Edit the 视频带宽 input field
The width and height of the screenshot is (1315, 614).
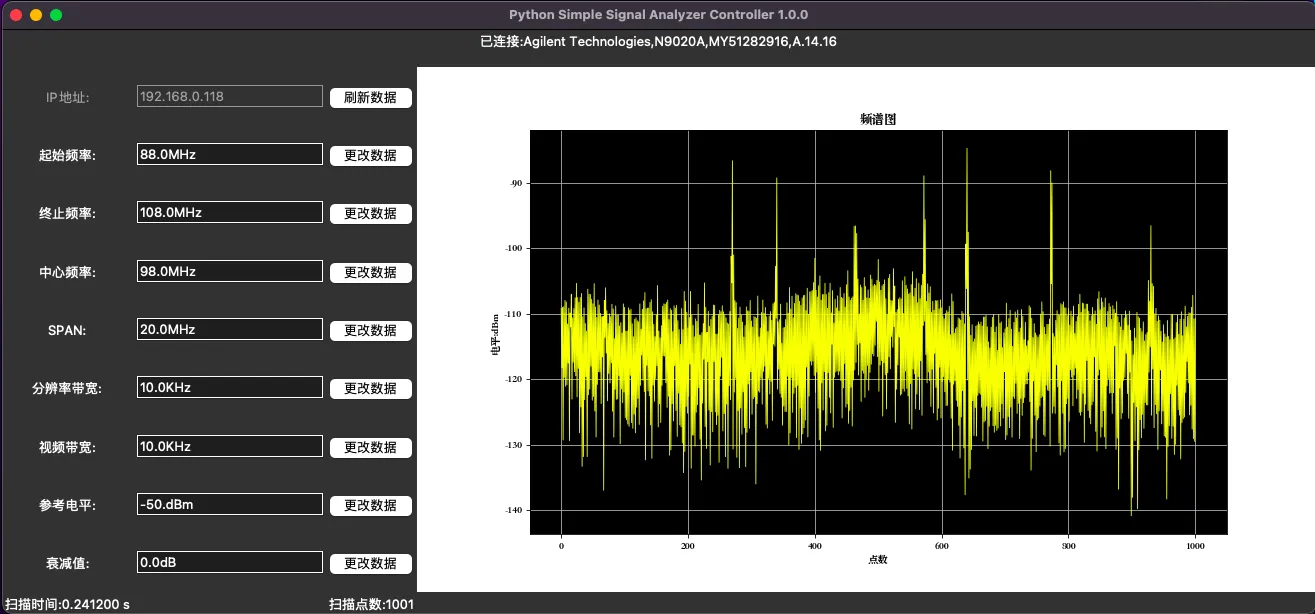[230, 446]
